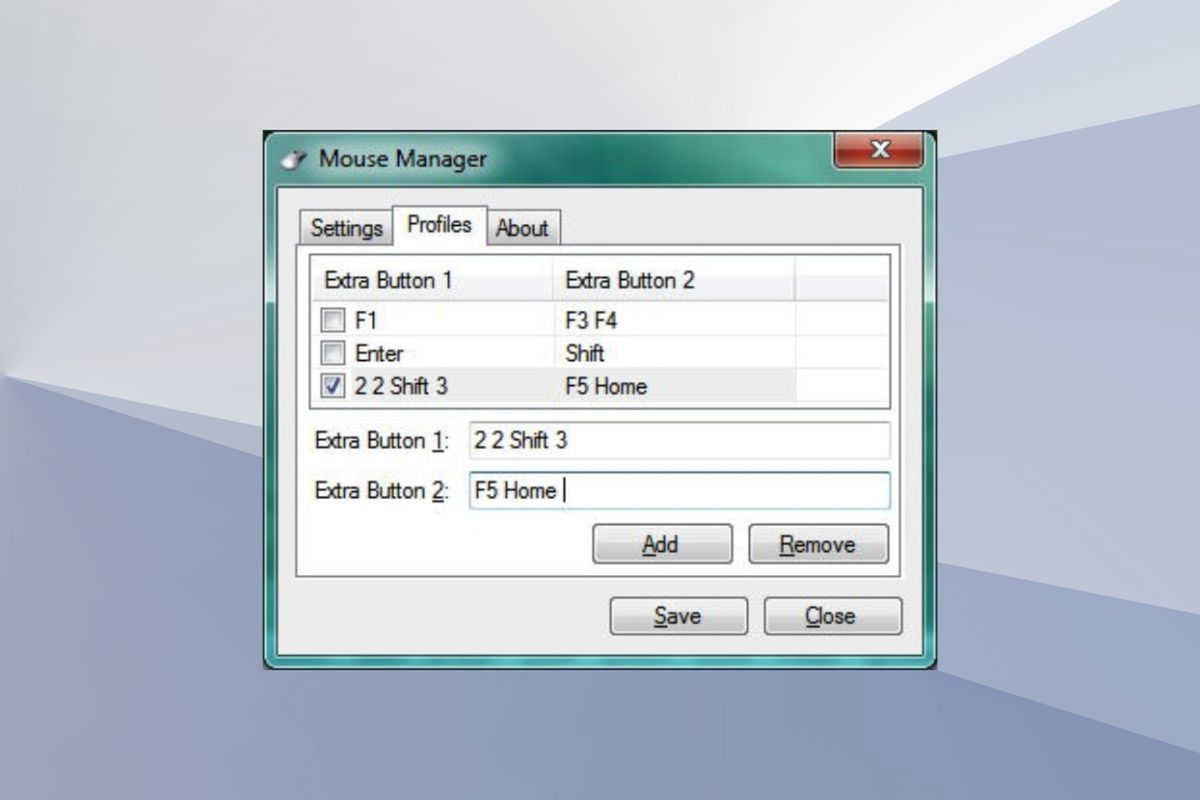Save the mouse profiles
The image size is (1200, 800).
coord(677,616)
